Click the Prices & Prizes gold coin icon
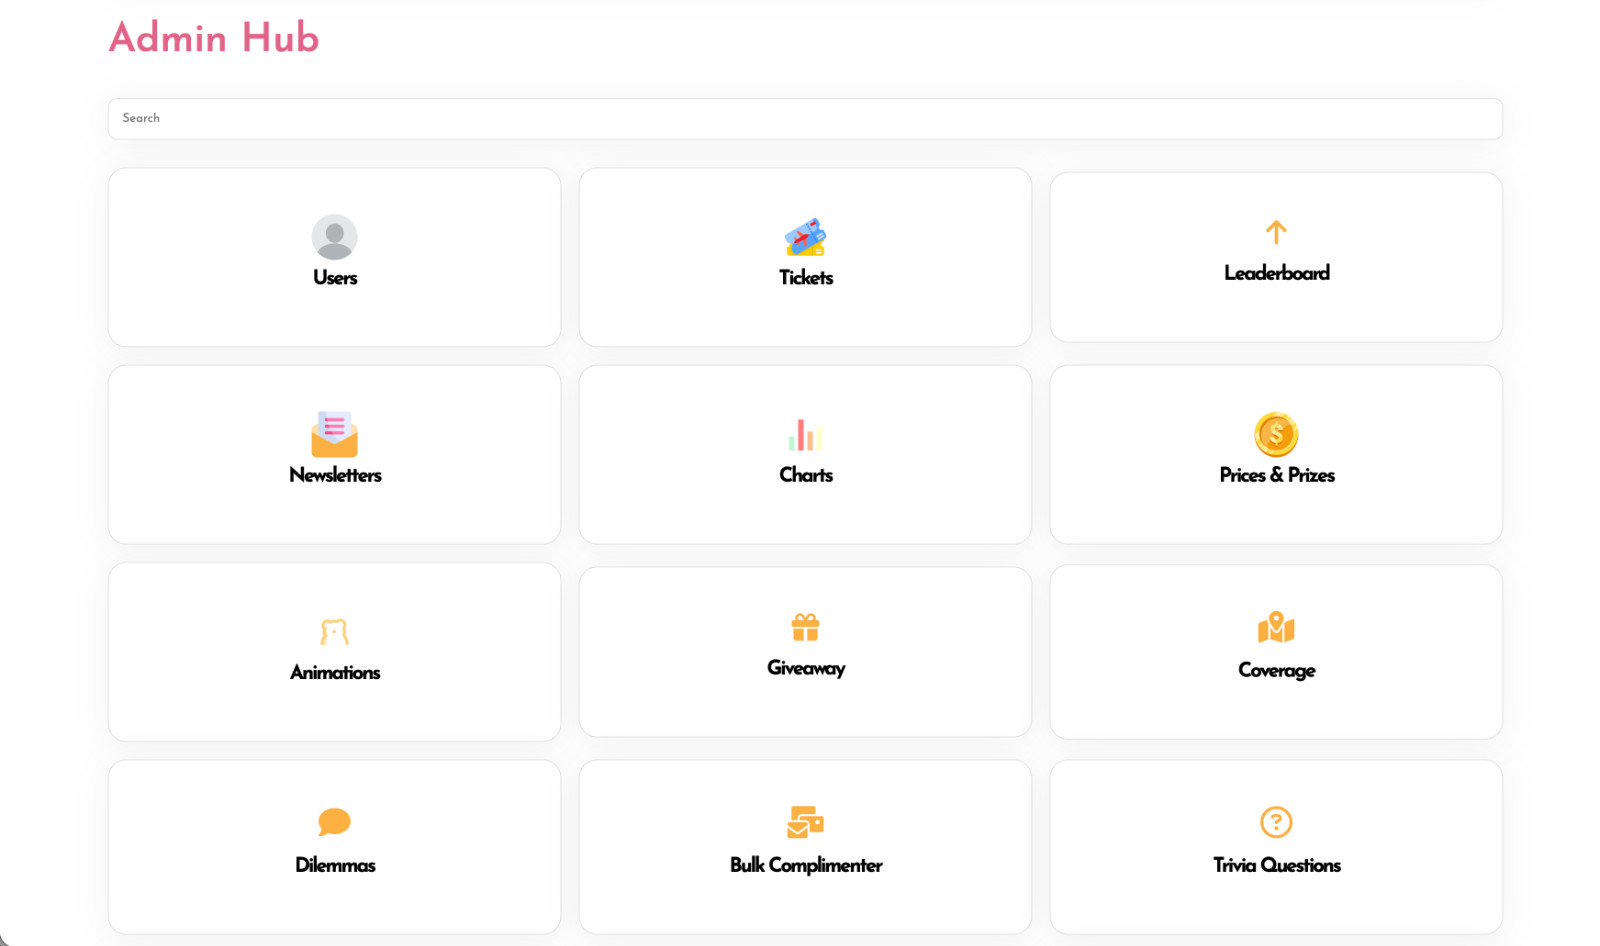Viewport: 1600px width, 946px height. [x=1276, y=434]
